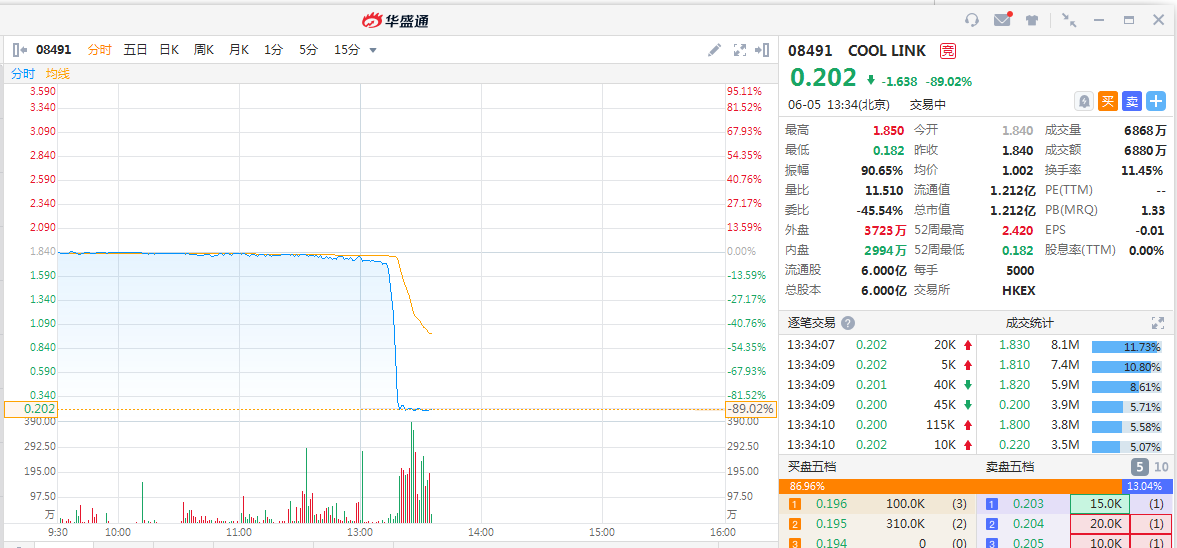Screen dimensions: 1177x548
Task: Click bid level 2 price 0.195
Action: click(831, 524)
